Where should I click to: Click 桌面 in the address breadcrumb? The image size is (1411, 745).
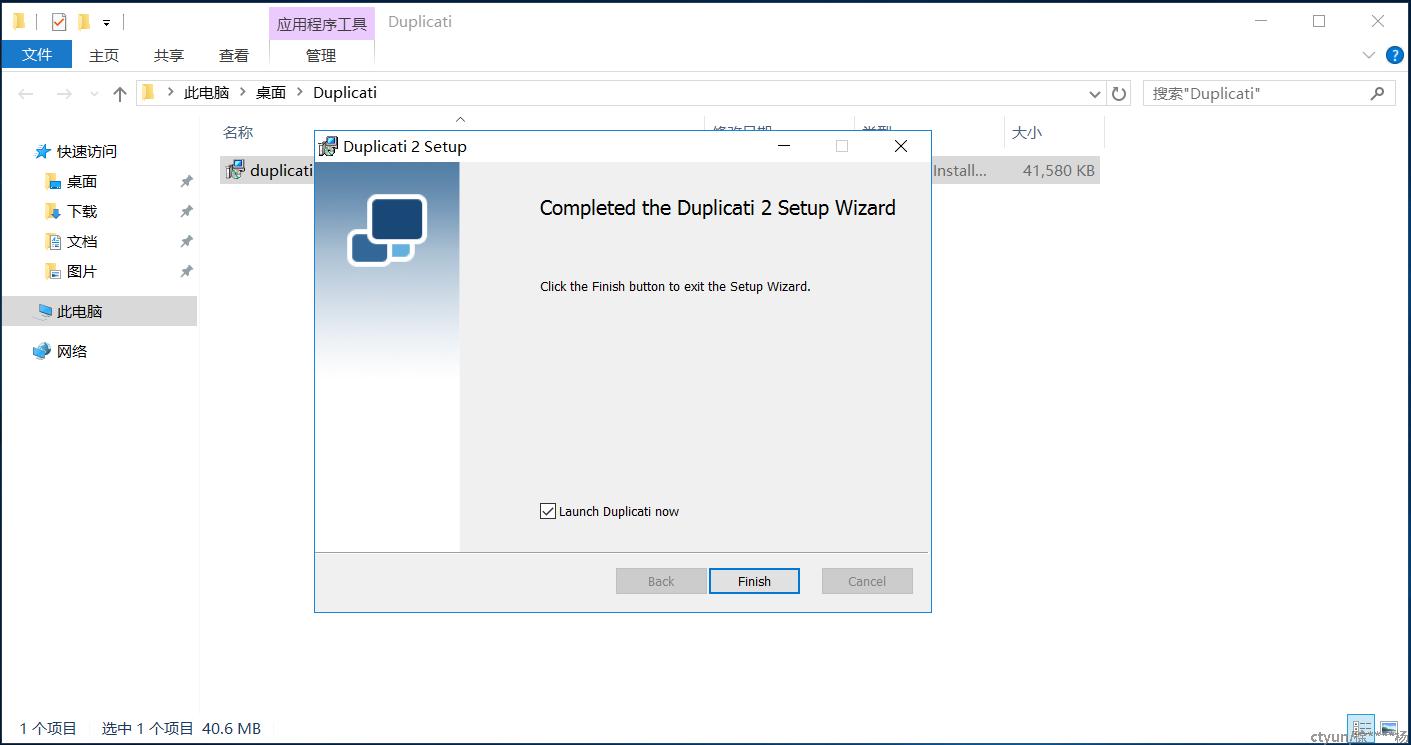tap(270, 92)
